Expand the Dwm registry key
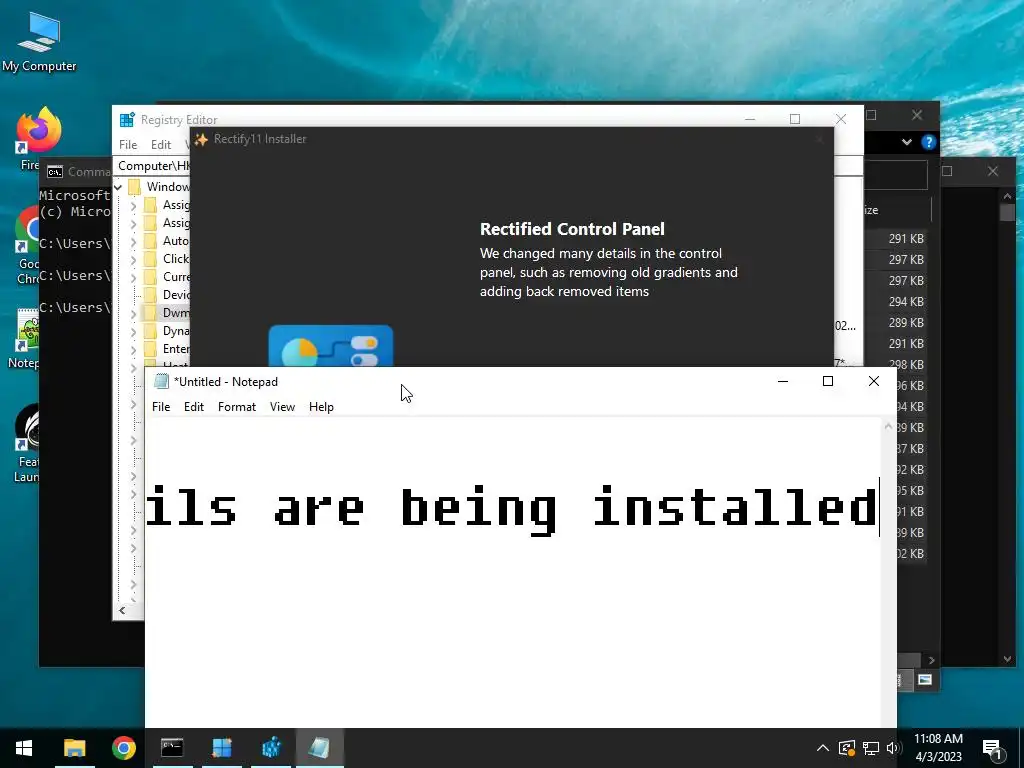This screenshot has width=1024, height=768. click(133, 313)
